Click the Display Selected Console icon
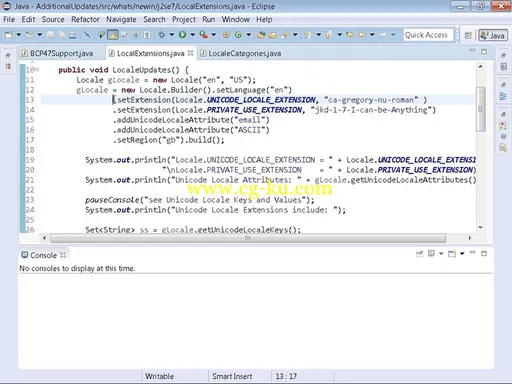This screenshot has width=512, height=384. click(431, 254)
